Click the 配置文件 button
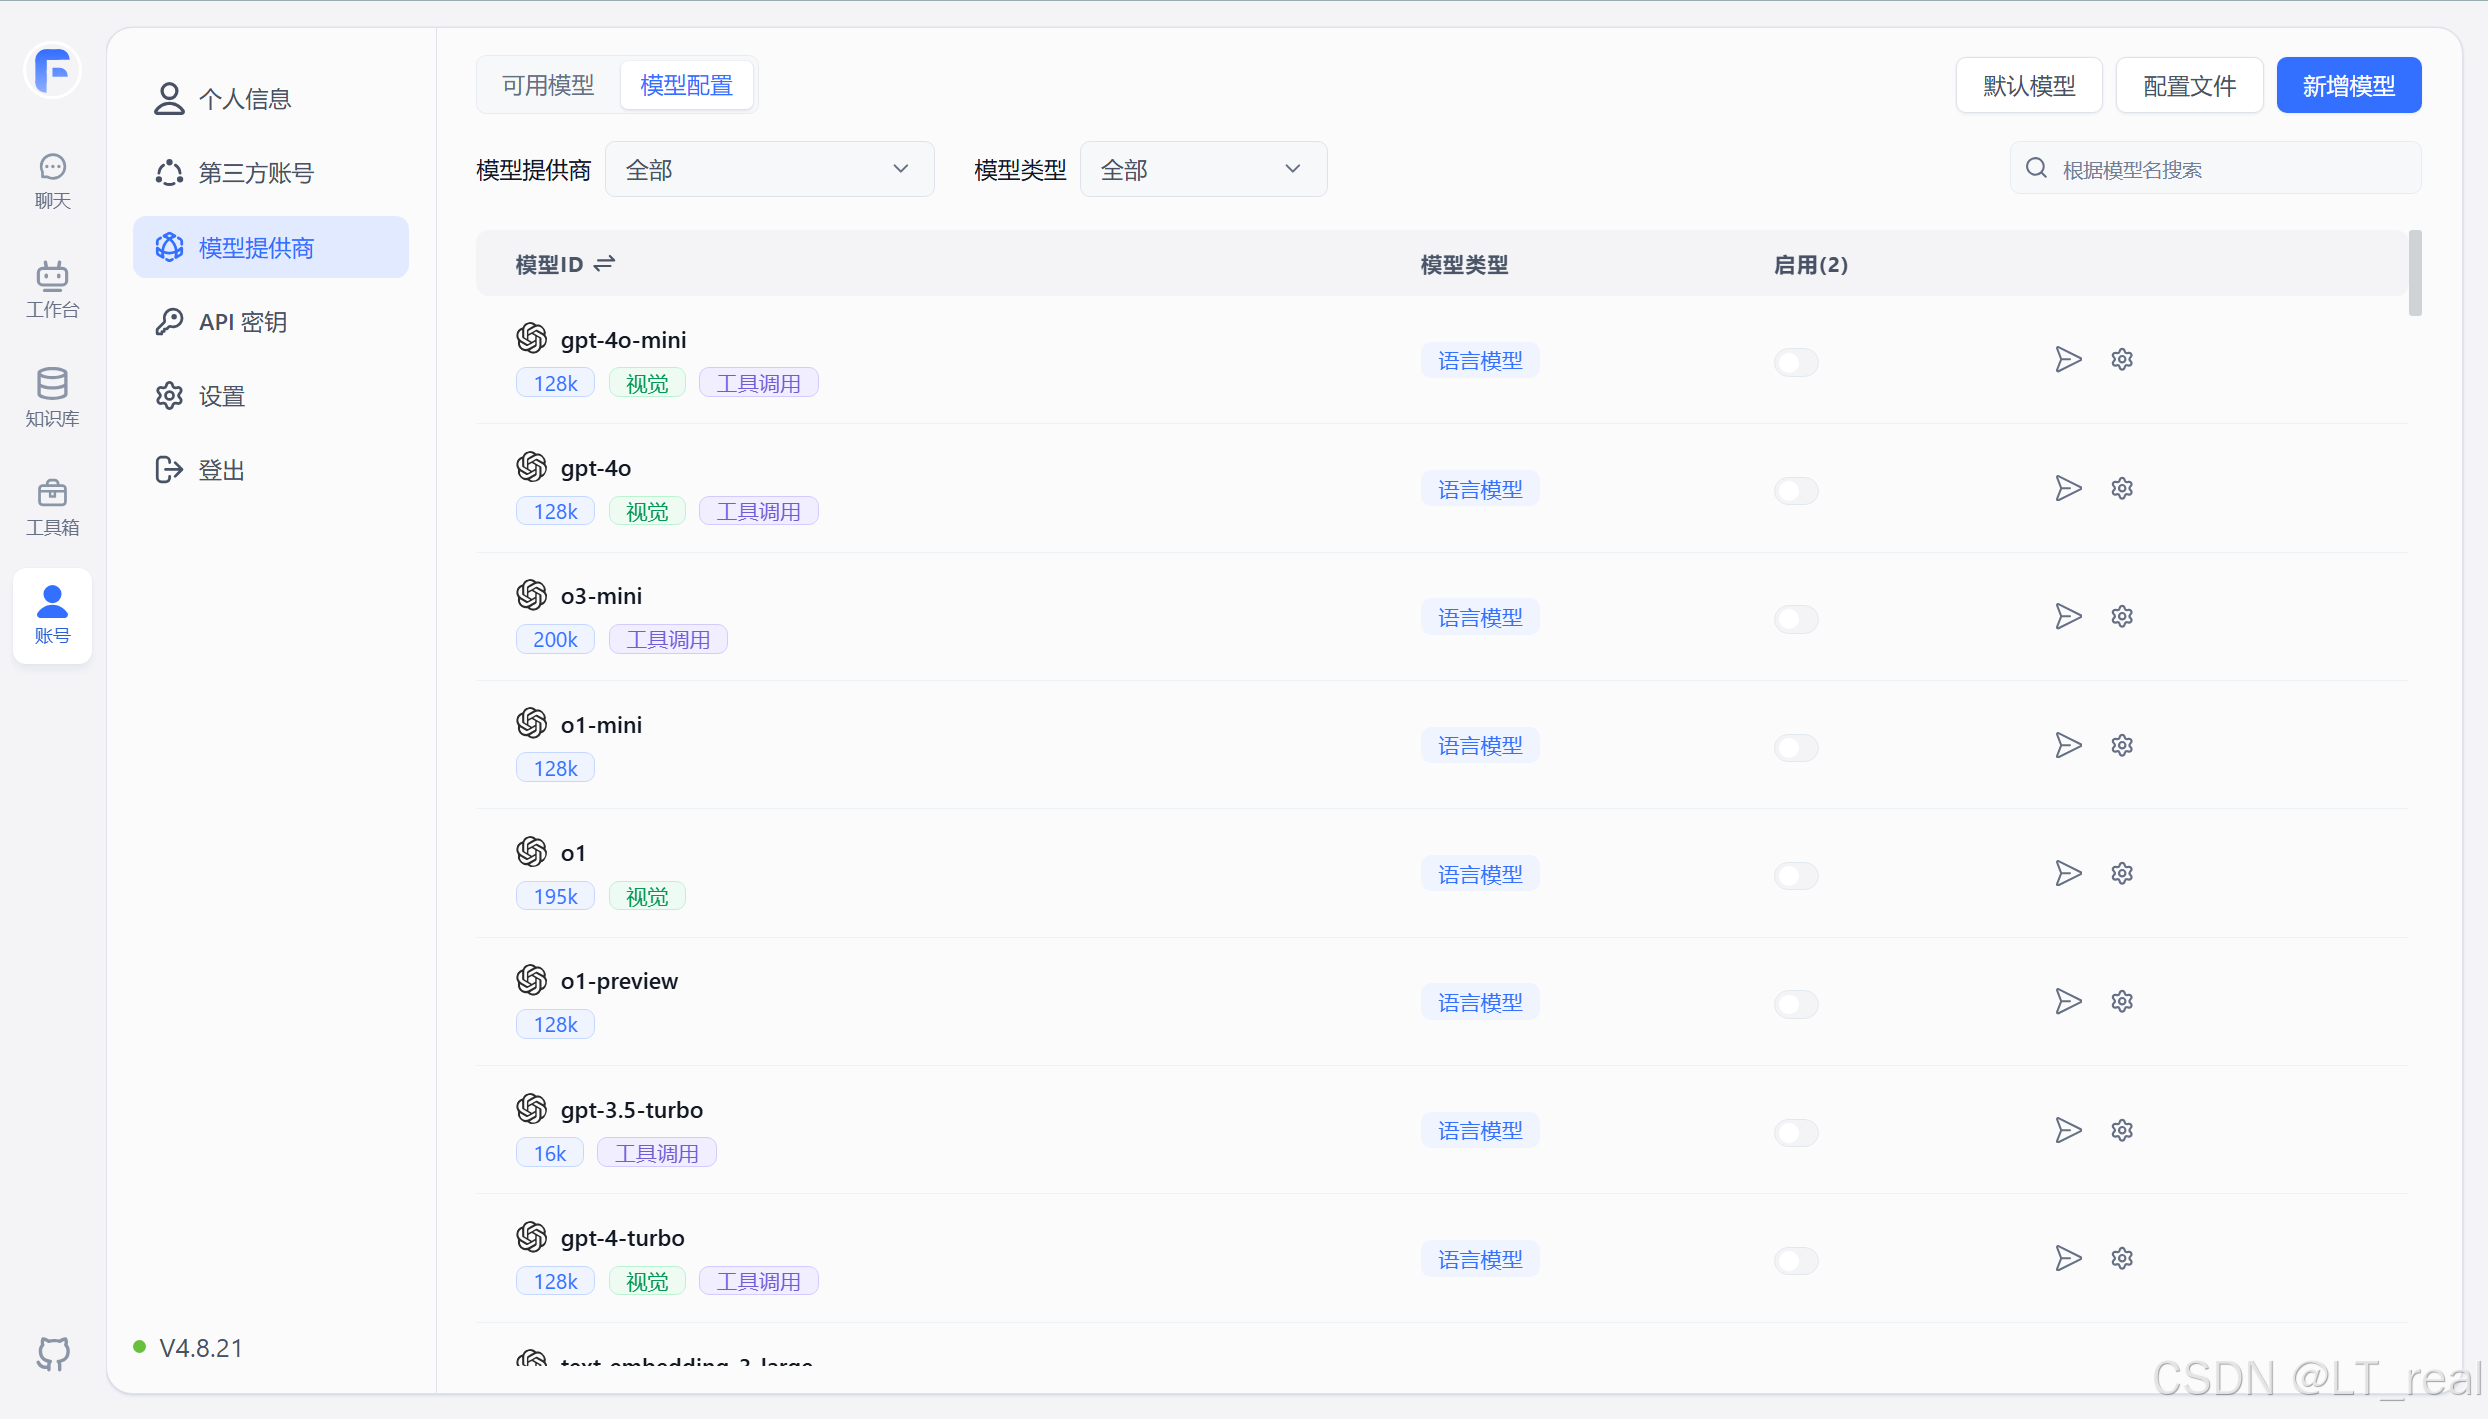 pos(2189,86)
